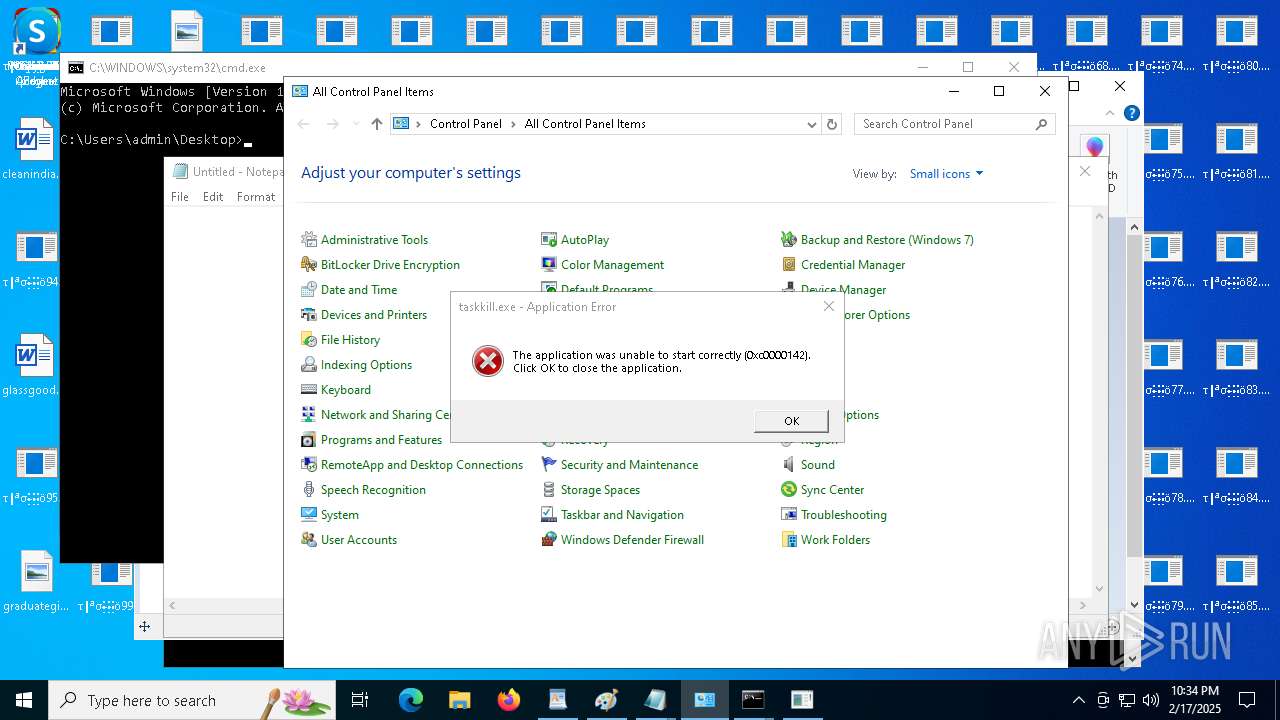This screenshot has height=720, width=1280.
Task: Select the graduategi image file on desktop
Action: tap(36, 580)
